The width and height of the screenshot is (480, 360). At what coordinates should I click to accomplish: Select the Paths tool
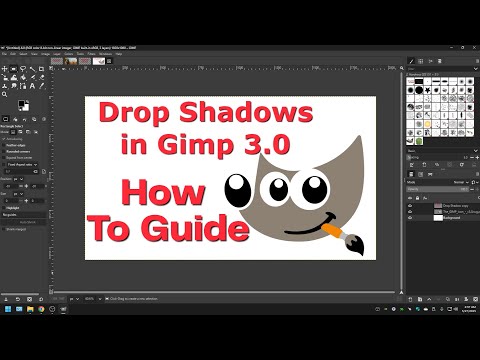[x=23, y=86]
